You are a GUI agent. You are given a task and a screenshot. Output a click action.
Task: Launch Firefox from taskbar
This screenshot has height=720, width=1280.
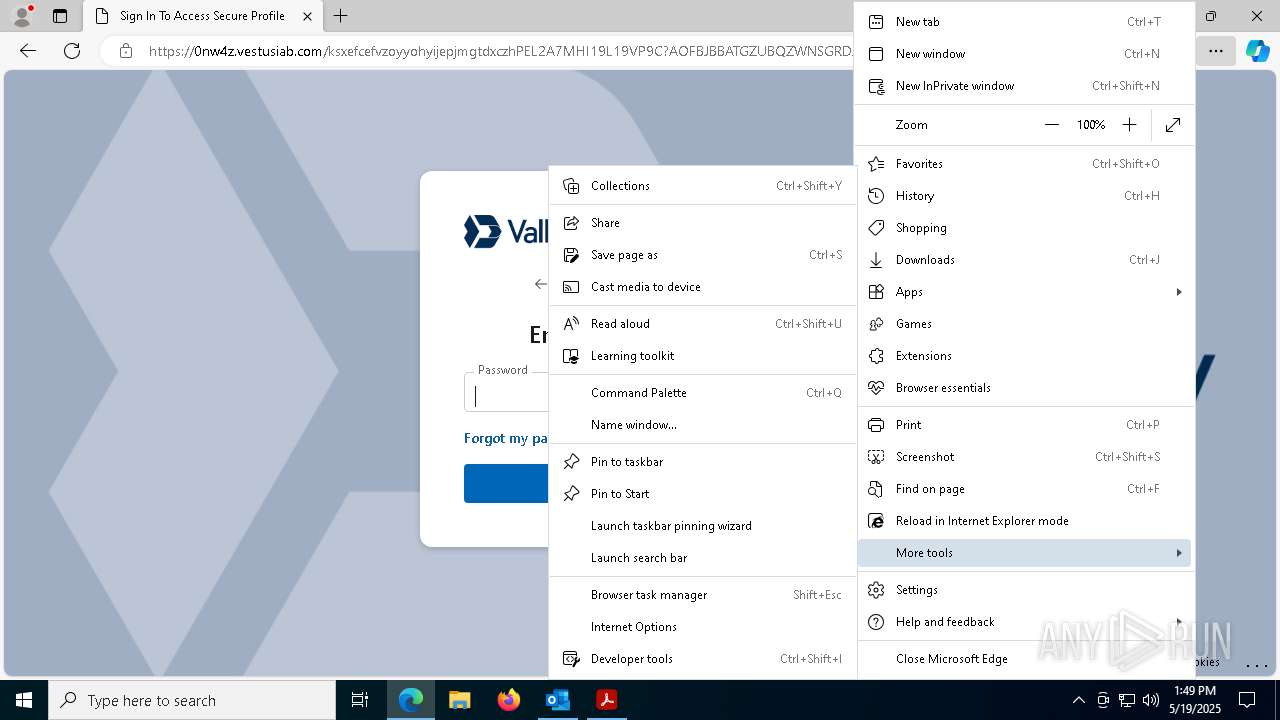click(x=508, y=700)
